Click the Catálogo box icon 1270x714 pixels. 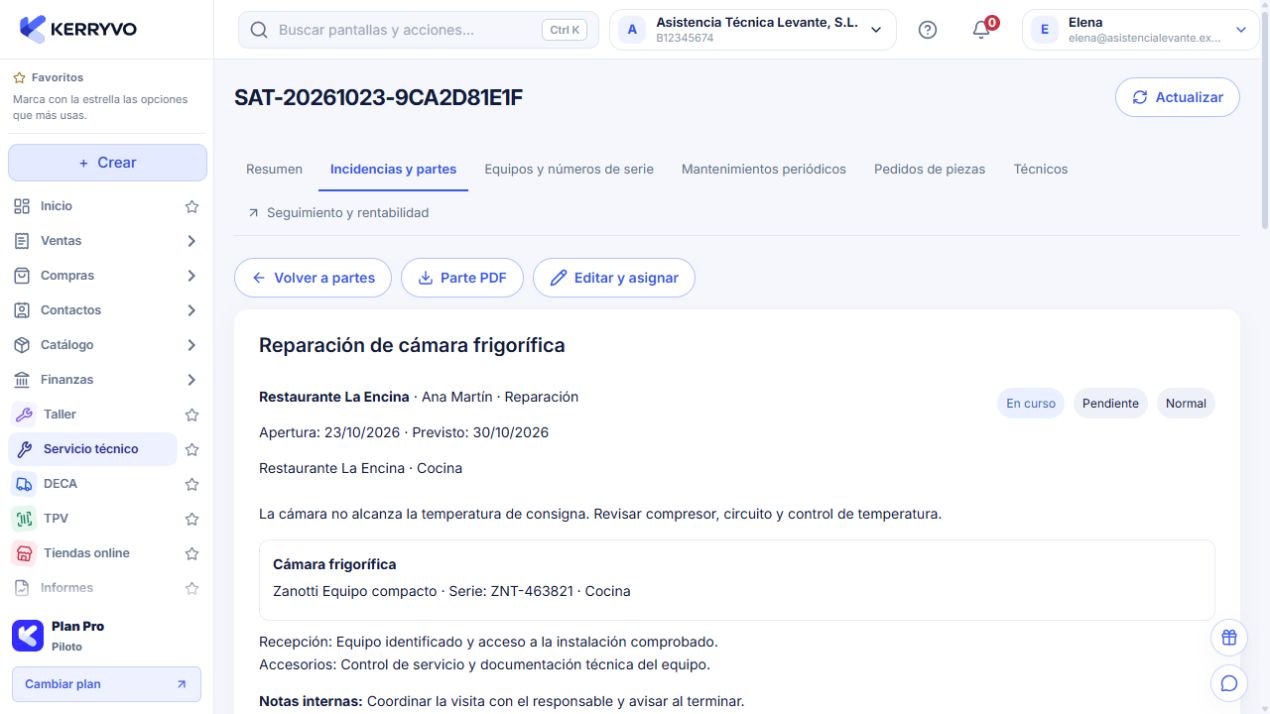(x=22, y=345)
